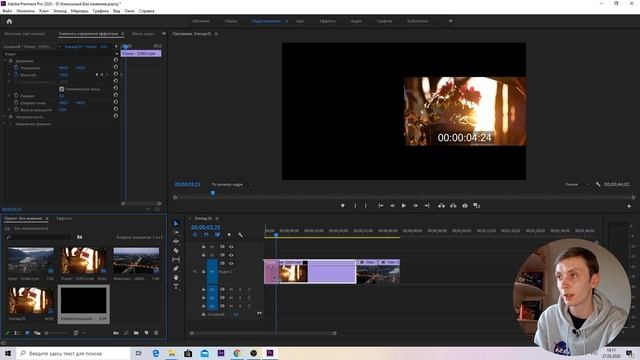The height and width of the screenshot is (360, 640).
Task: Toggle animation stopwatch for Position
Action: (x=16, y=68)
